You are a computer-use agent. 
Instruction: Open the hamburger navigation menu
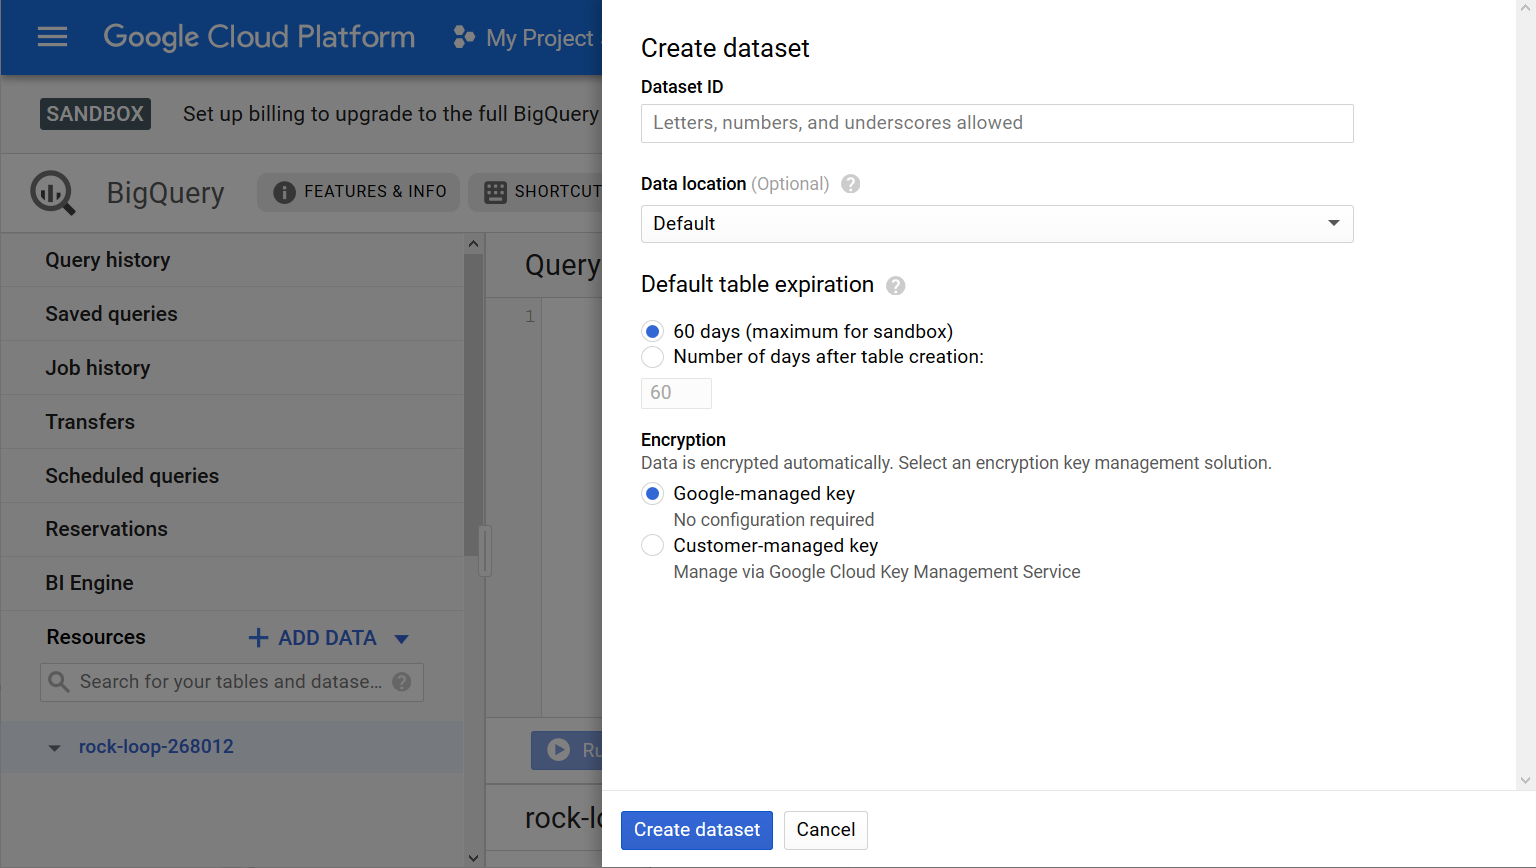tap(52, 37)
